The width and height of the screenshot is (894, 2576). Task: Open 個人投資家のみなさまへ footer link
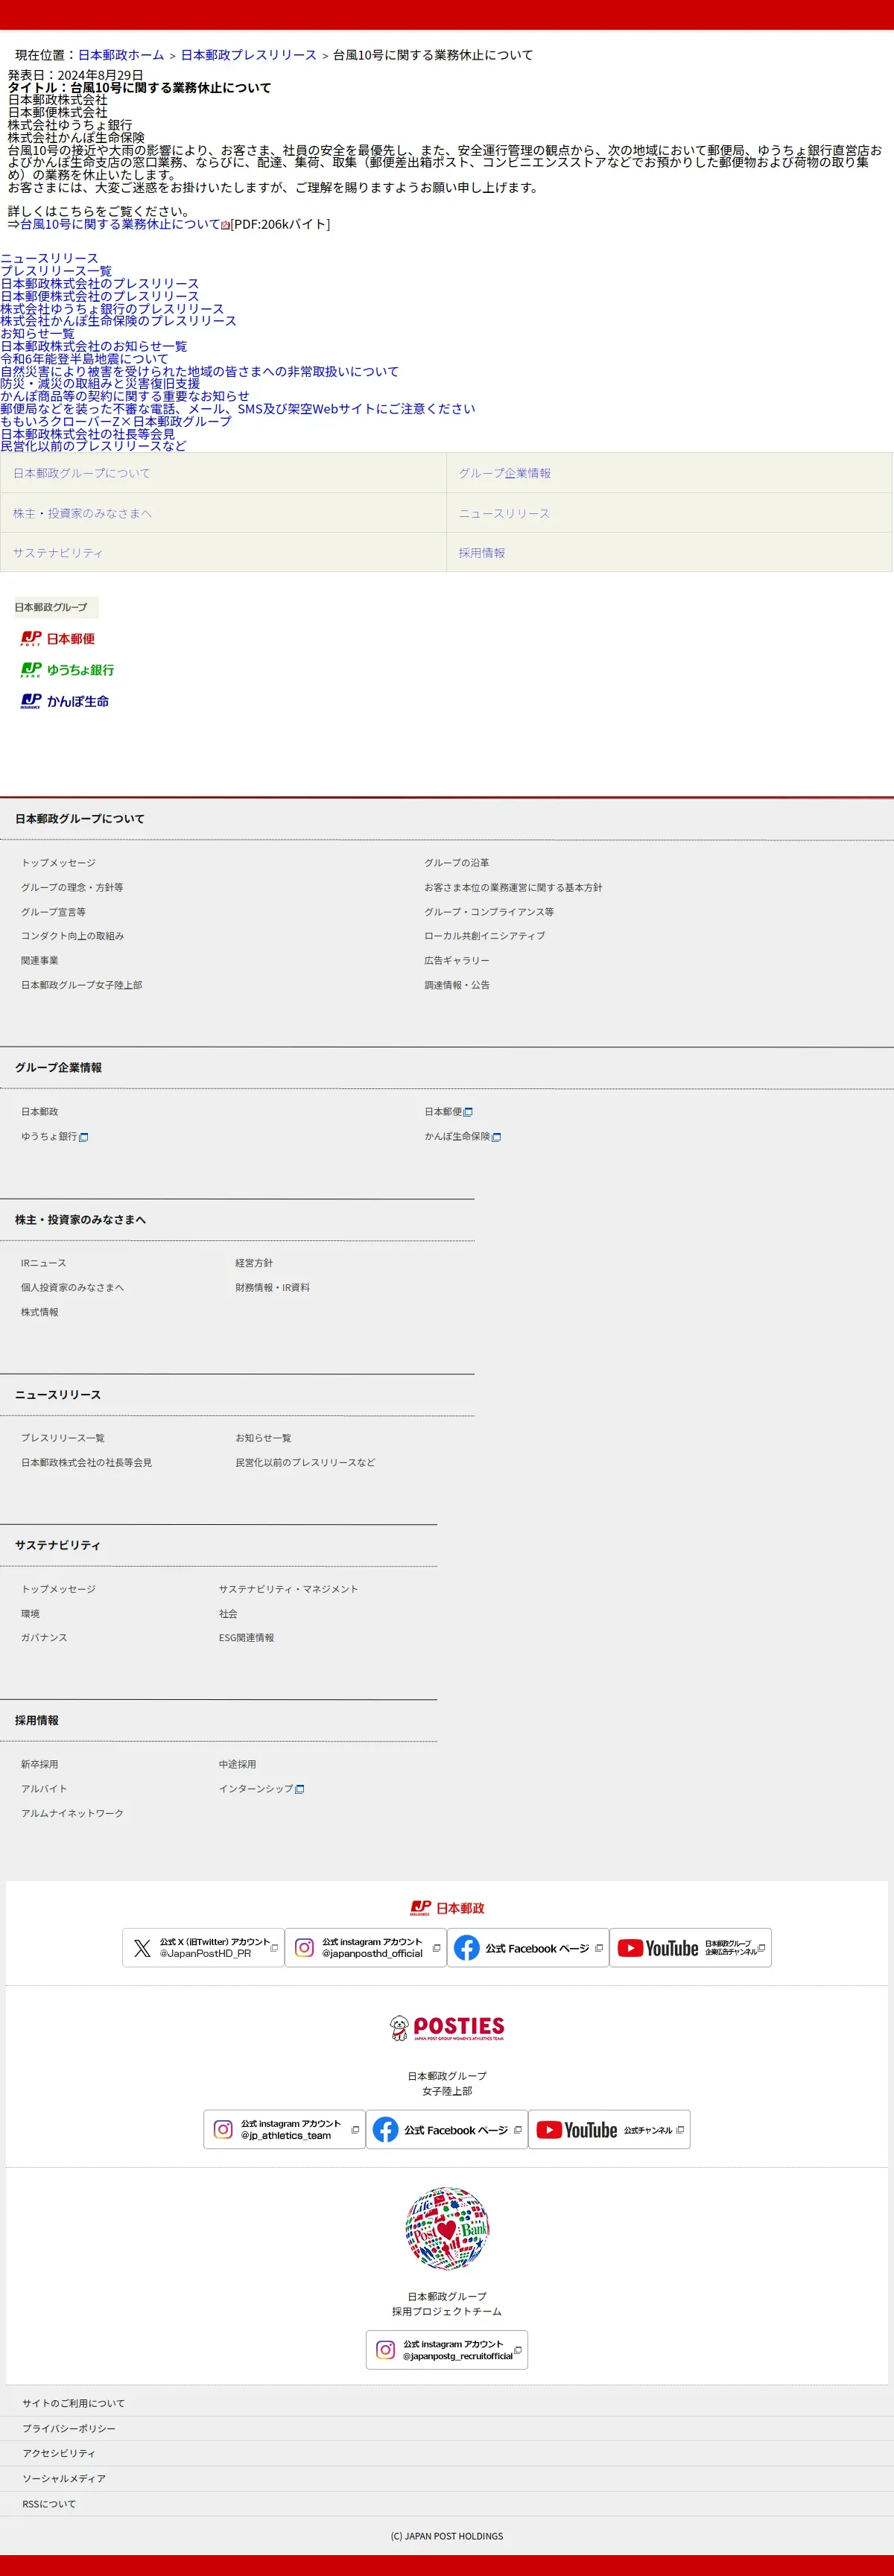click(x=73, y=1287)
